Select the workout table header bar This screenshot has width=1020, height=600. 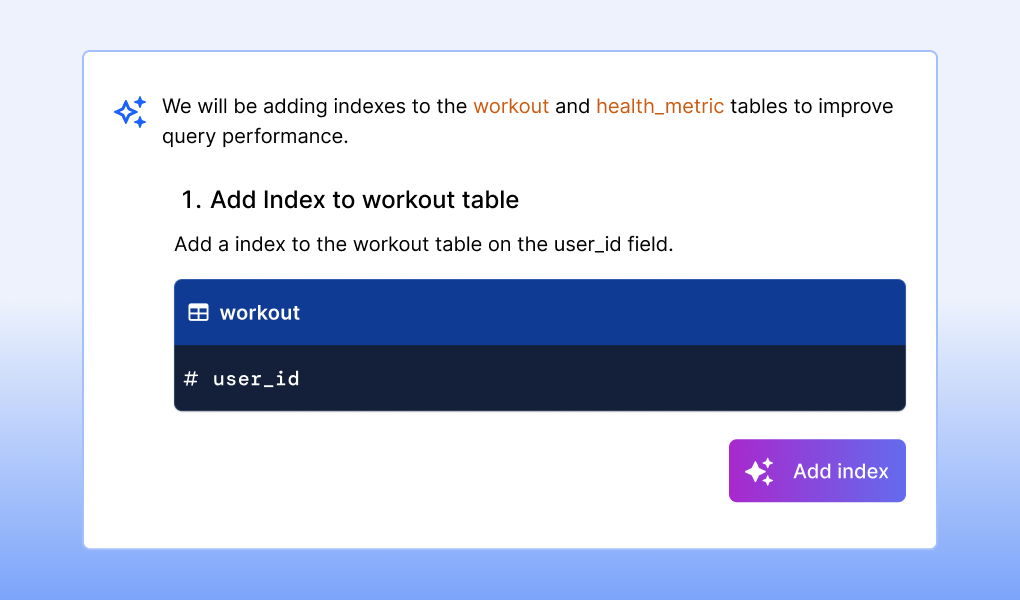[540, 313]
